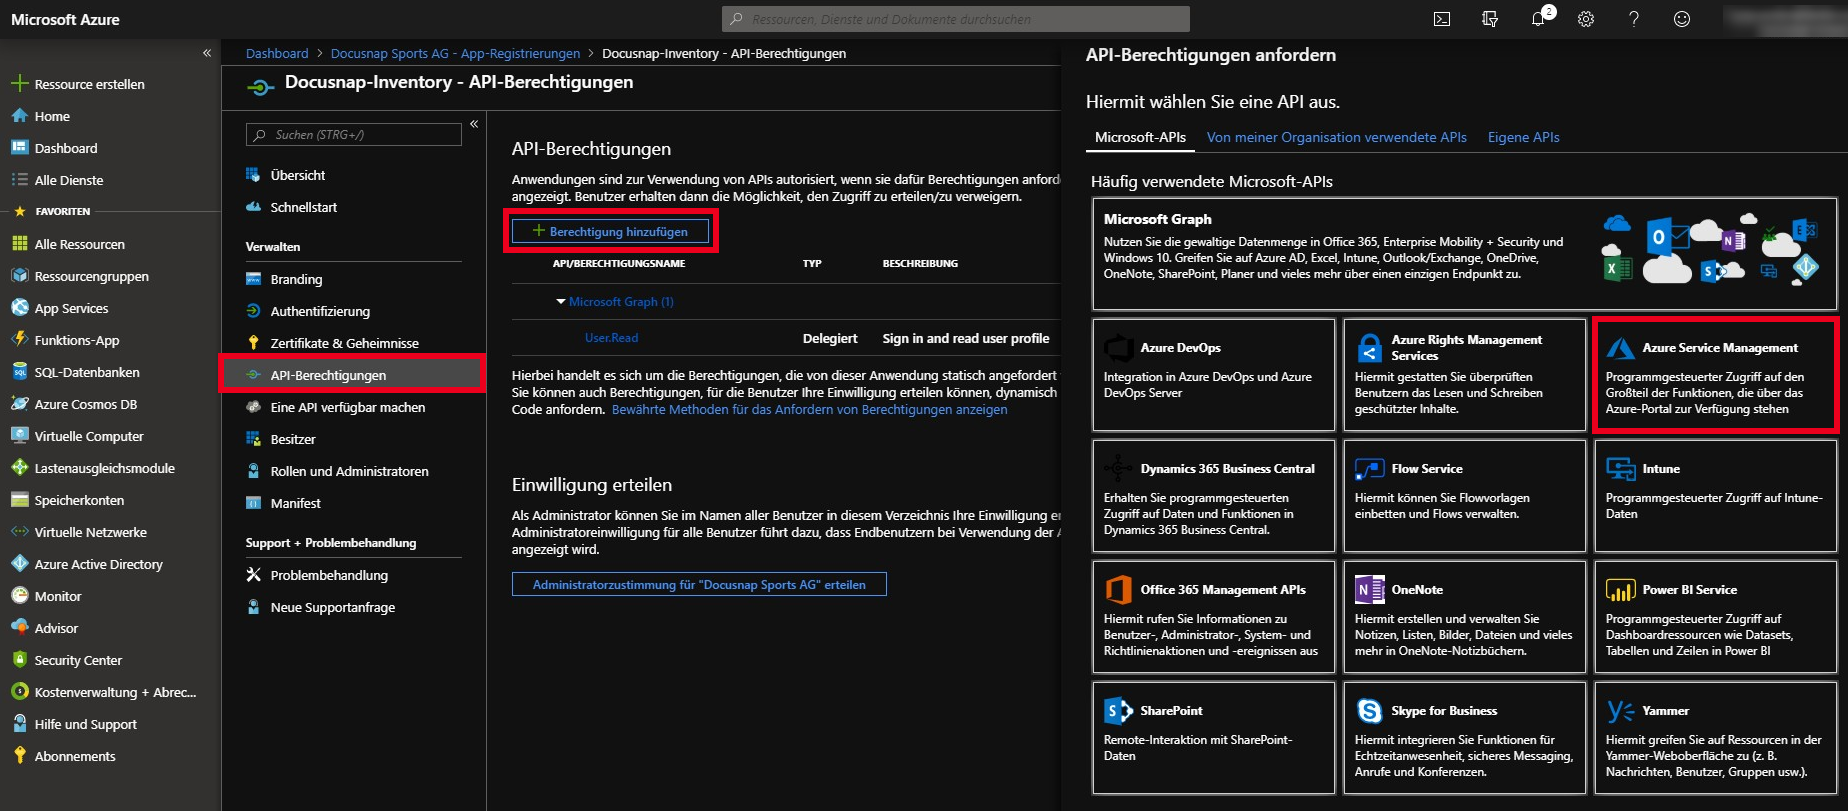The height and width of the screenshot is (811, 1848).
Task: Open directory and subscription filter icon
Action: 1490,19
